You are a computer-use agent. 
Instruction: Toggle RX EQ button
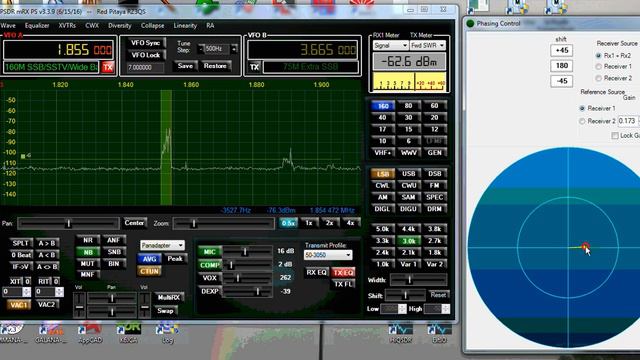click(317, 272)
